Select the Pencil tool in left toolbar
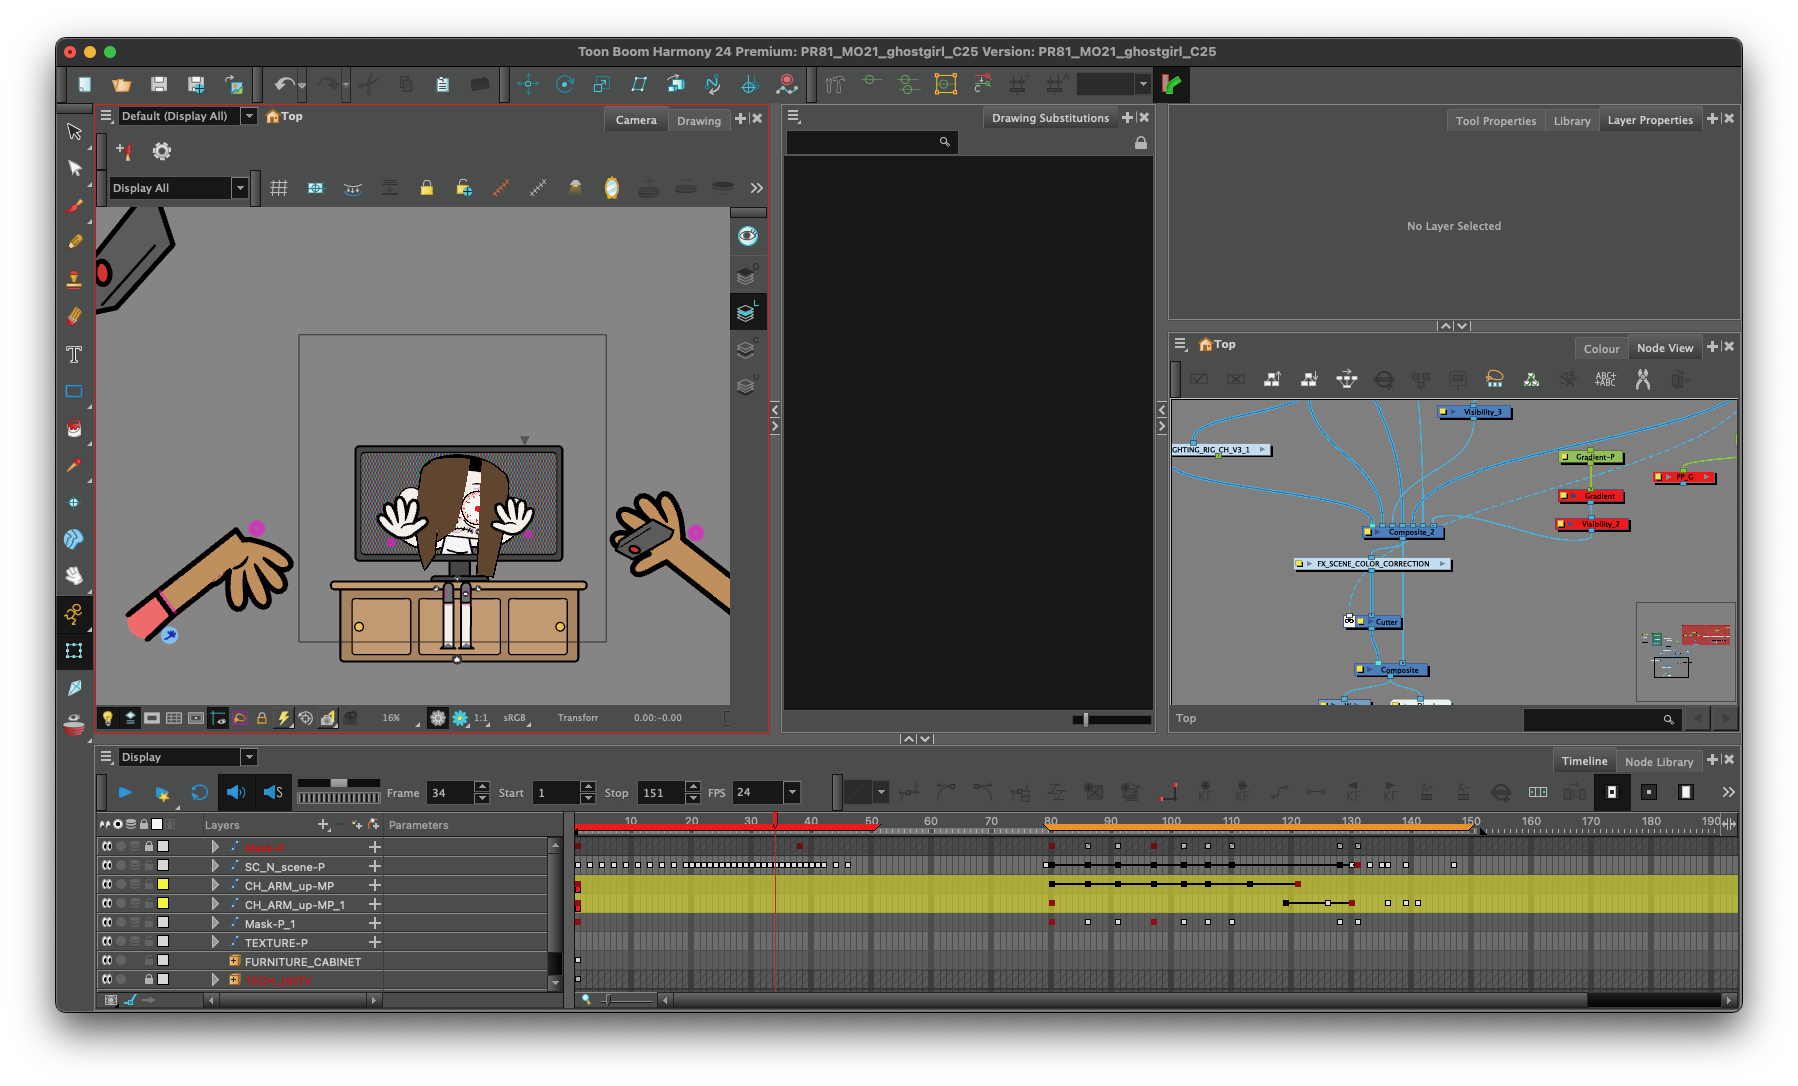 tap(74, 242)
